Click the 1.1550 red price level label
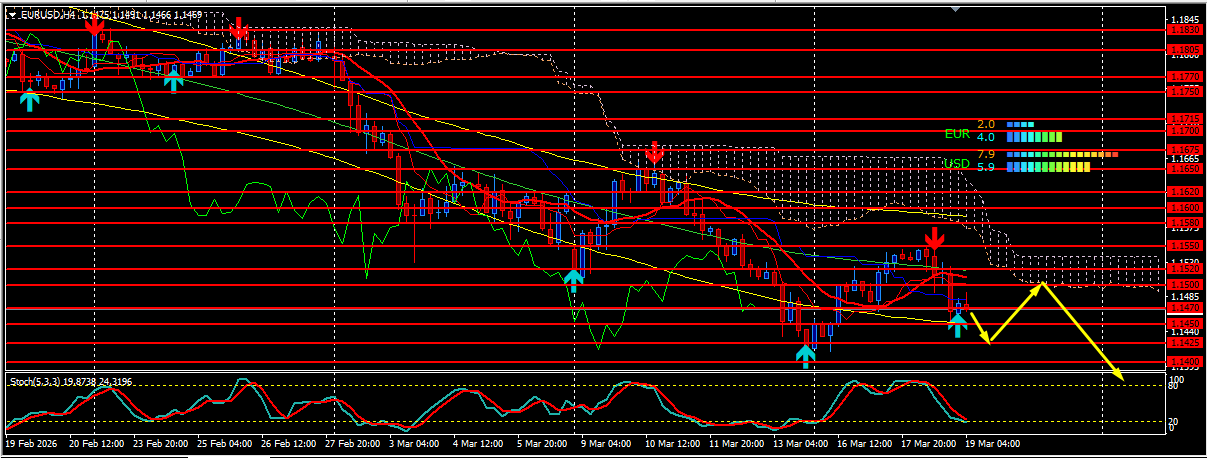 [x=1185, y=245]
